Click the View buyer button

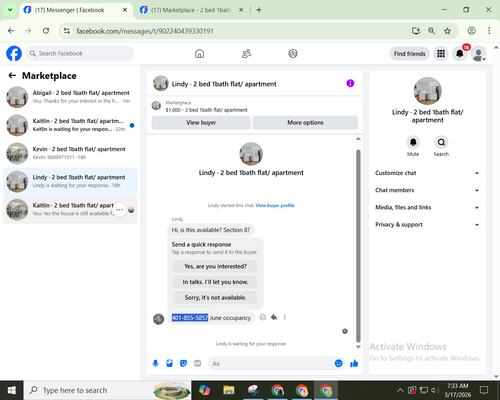(201, 123)
